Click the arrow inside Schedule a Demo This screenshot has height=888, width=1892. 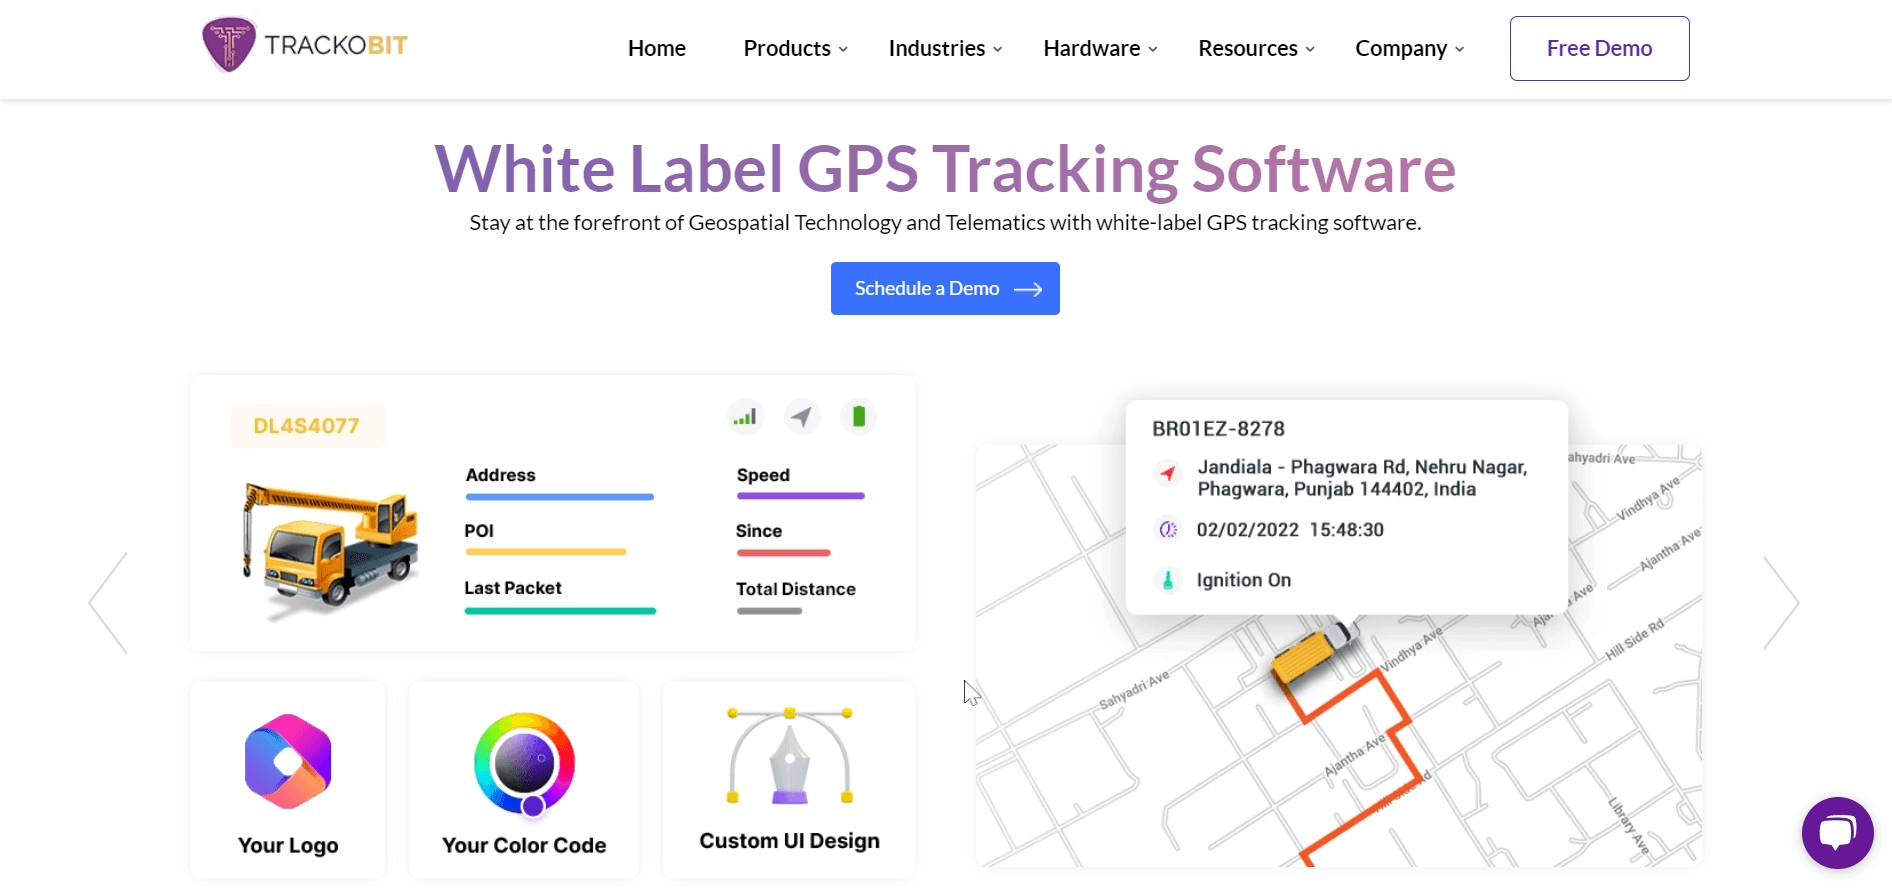(x=1028, y=289)
